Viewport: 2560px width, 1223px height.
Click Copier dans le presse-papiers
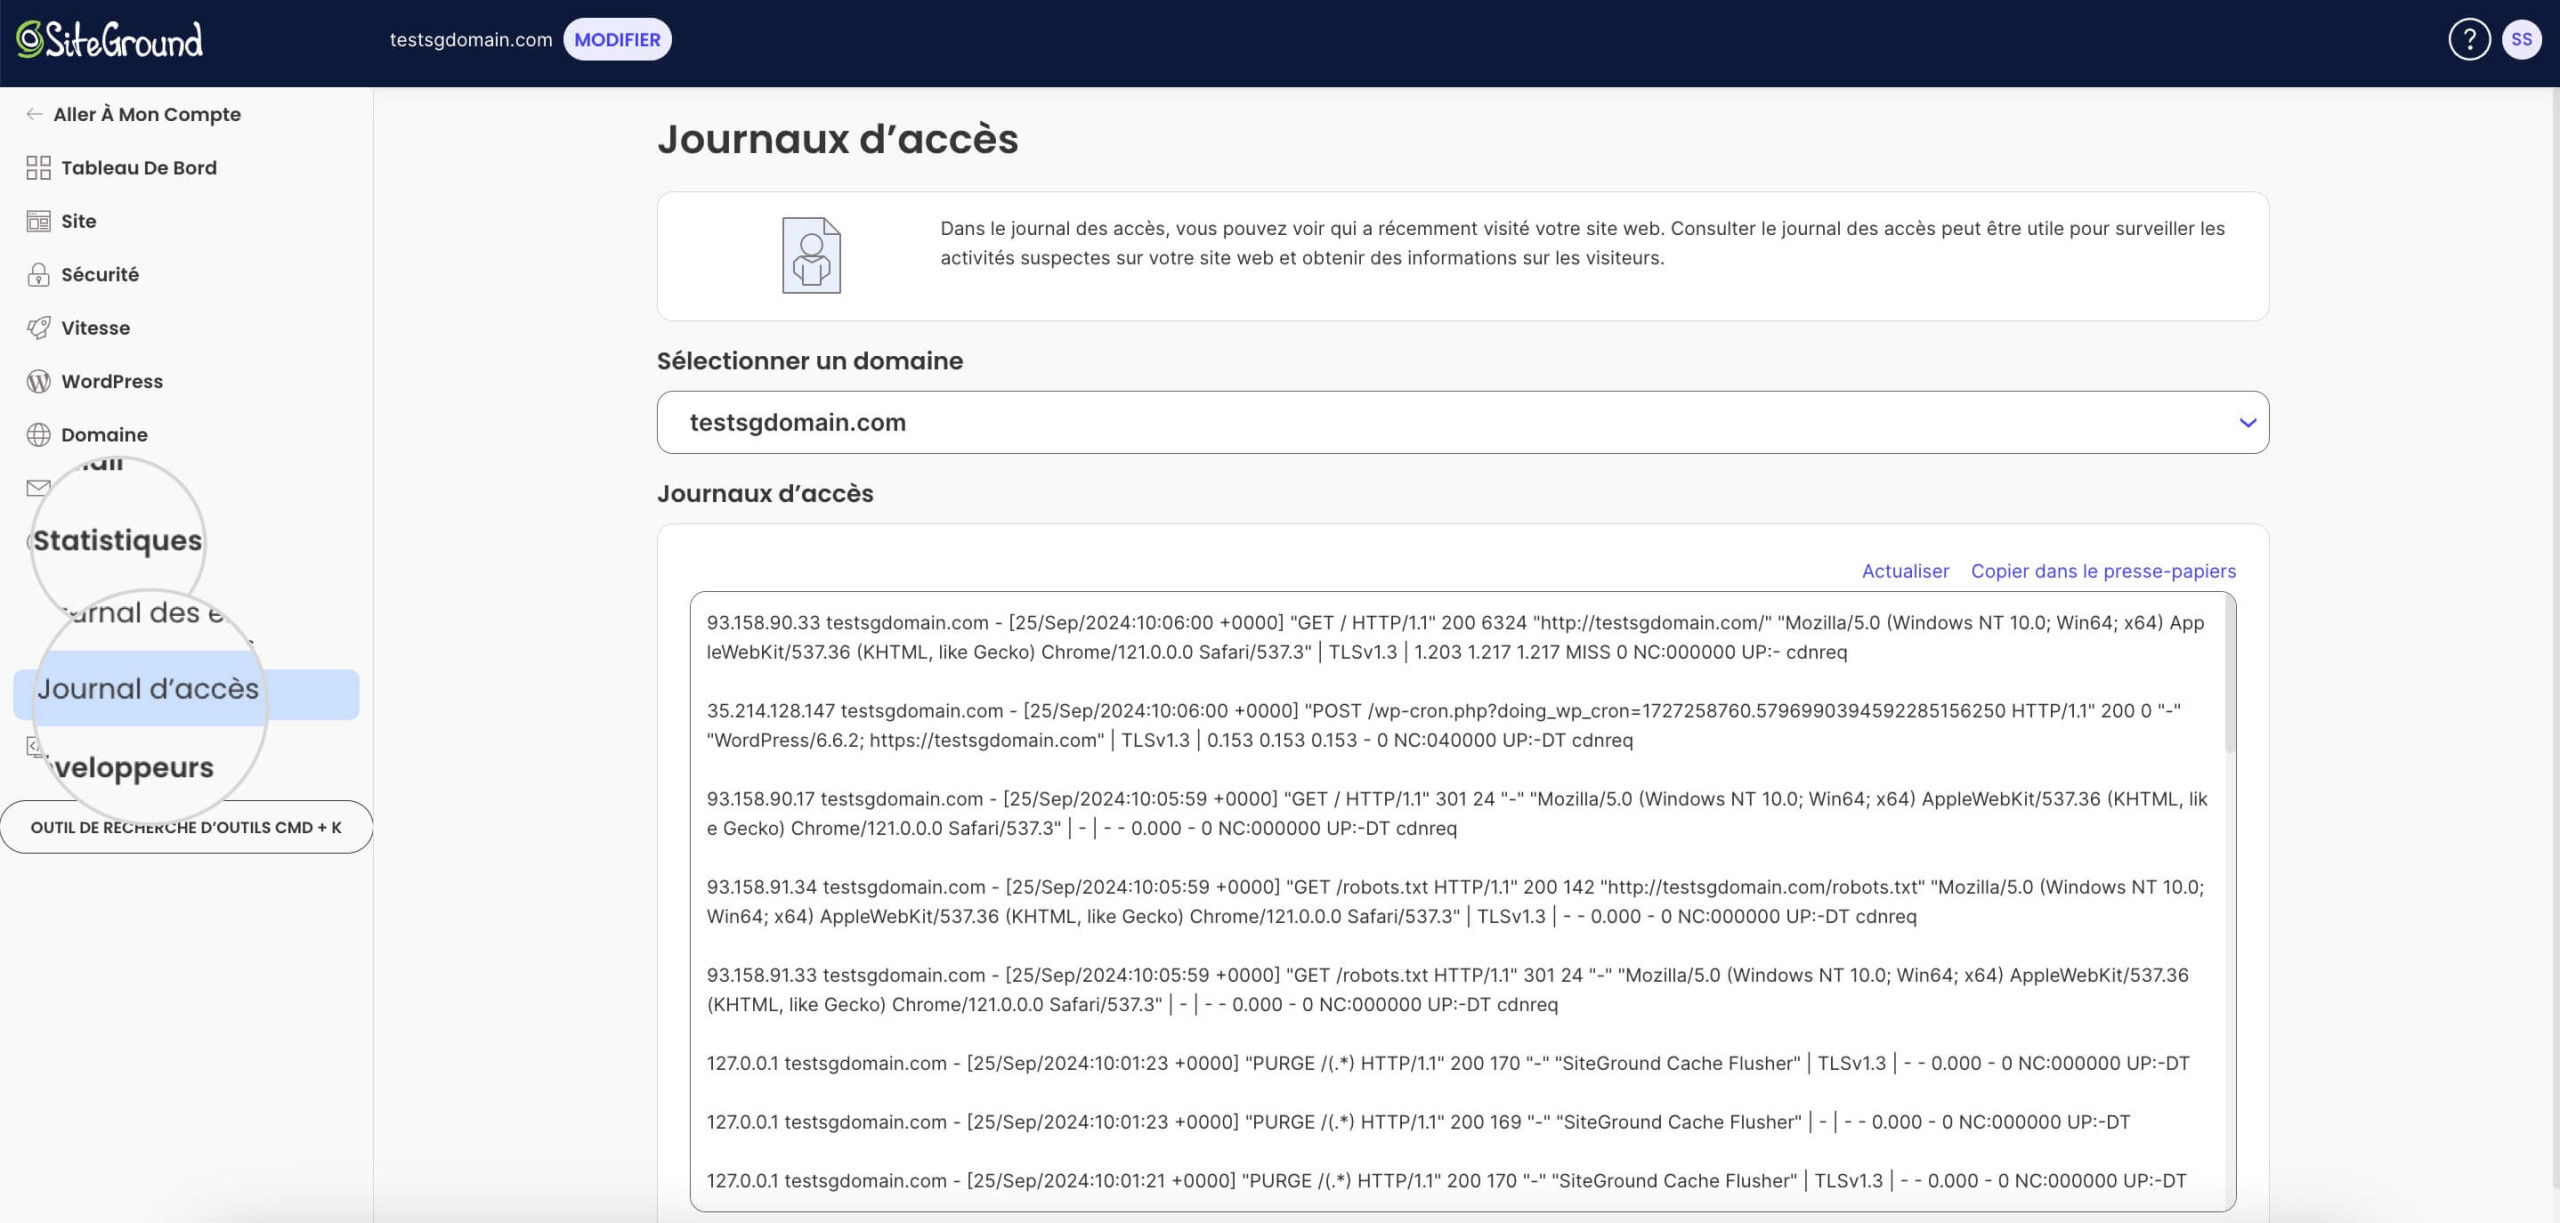point(2103,571)
